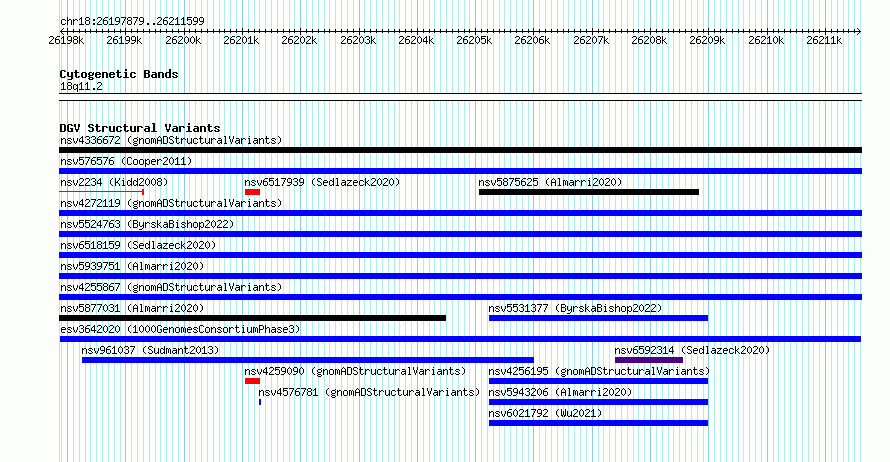This screenshot has width=890, height=462.
Task: Open nsv2234 (Kidd2008) label
Action: point(114,182)
